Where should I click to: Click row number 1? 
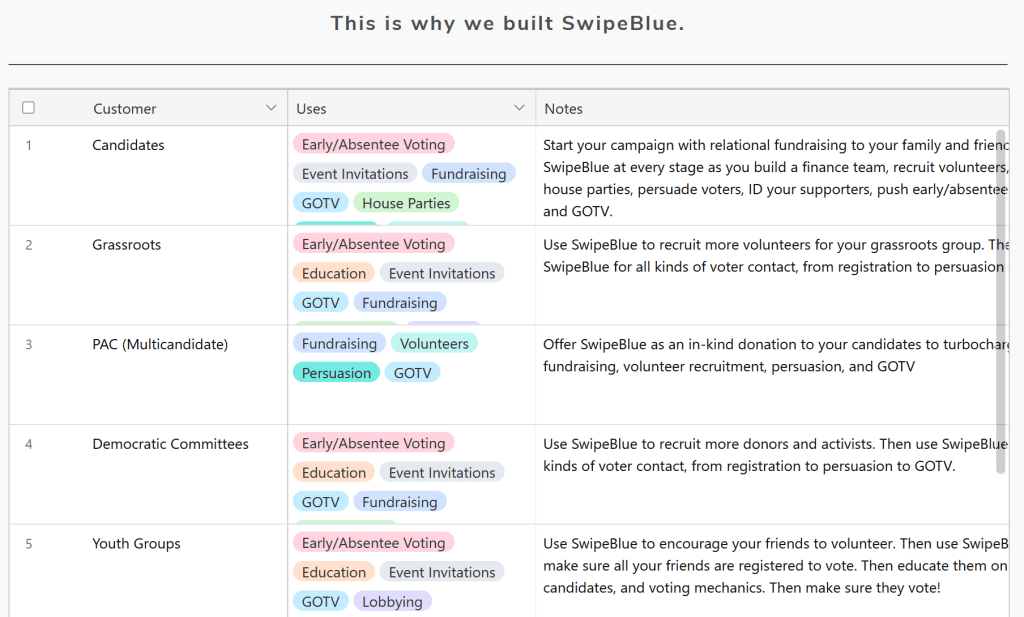(29, 146)
